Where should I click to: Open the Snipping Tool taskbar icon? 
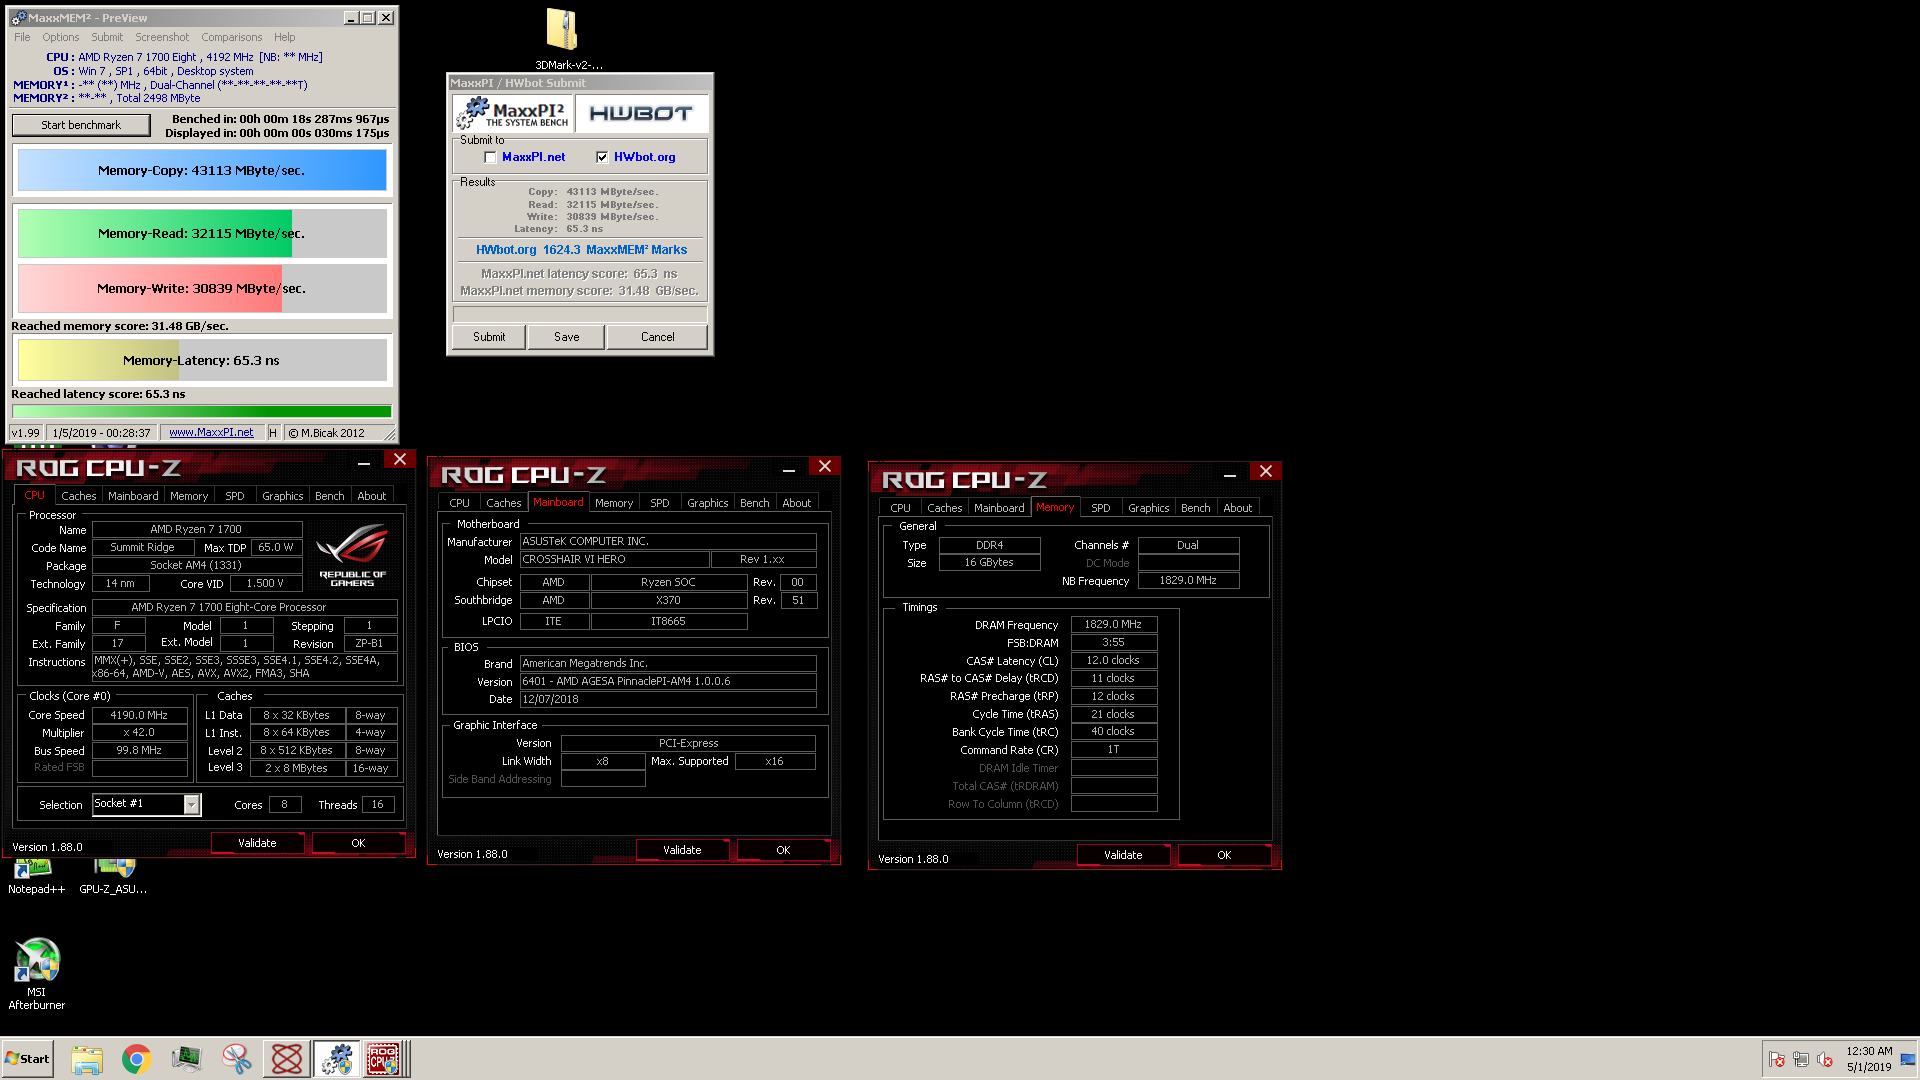(236, 1059)
